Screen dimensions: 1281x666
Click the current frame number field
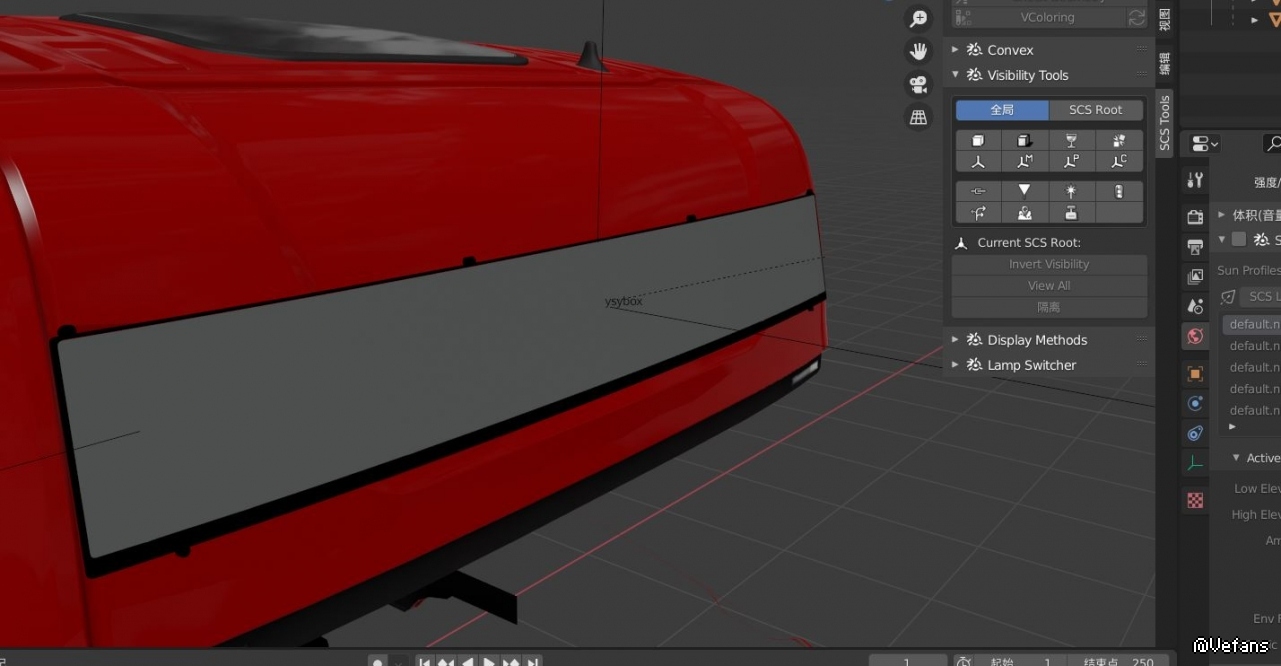907,661
